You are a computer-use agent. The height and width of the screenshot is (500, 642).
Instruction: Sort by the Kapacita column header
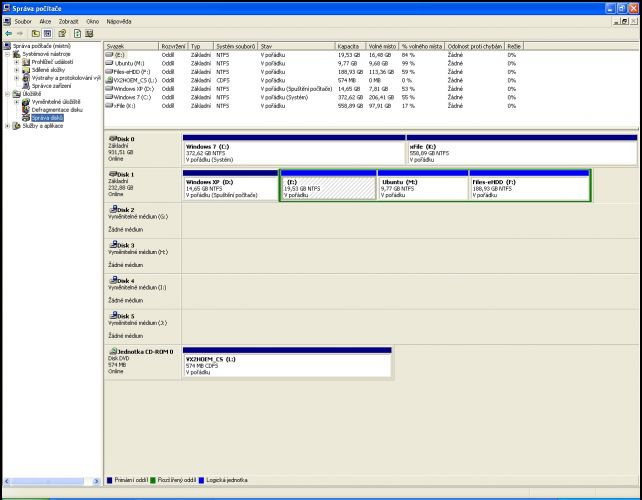350,46
